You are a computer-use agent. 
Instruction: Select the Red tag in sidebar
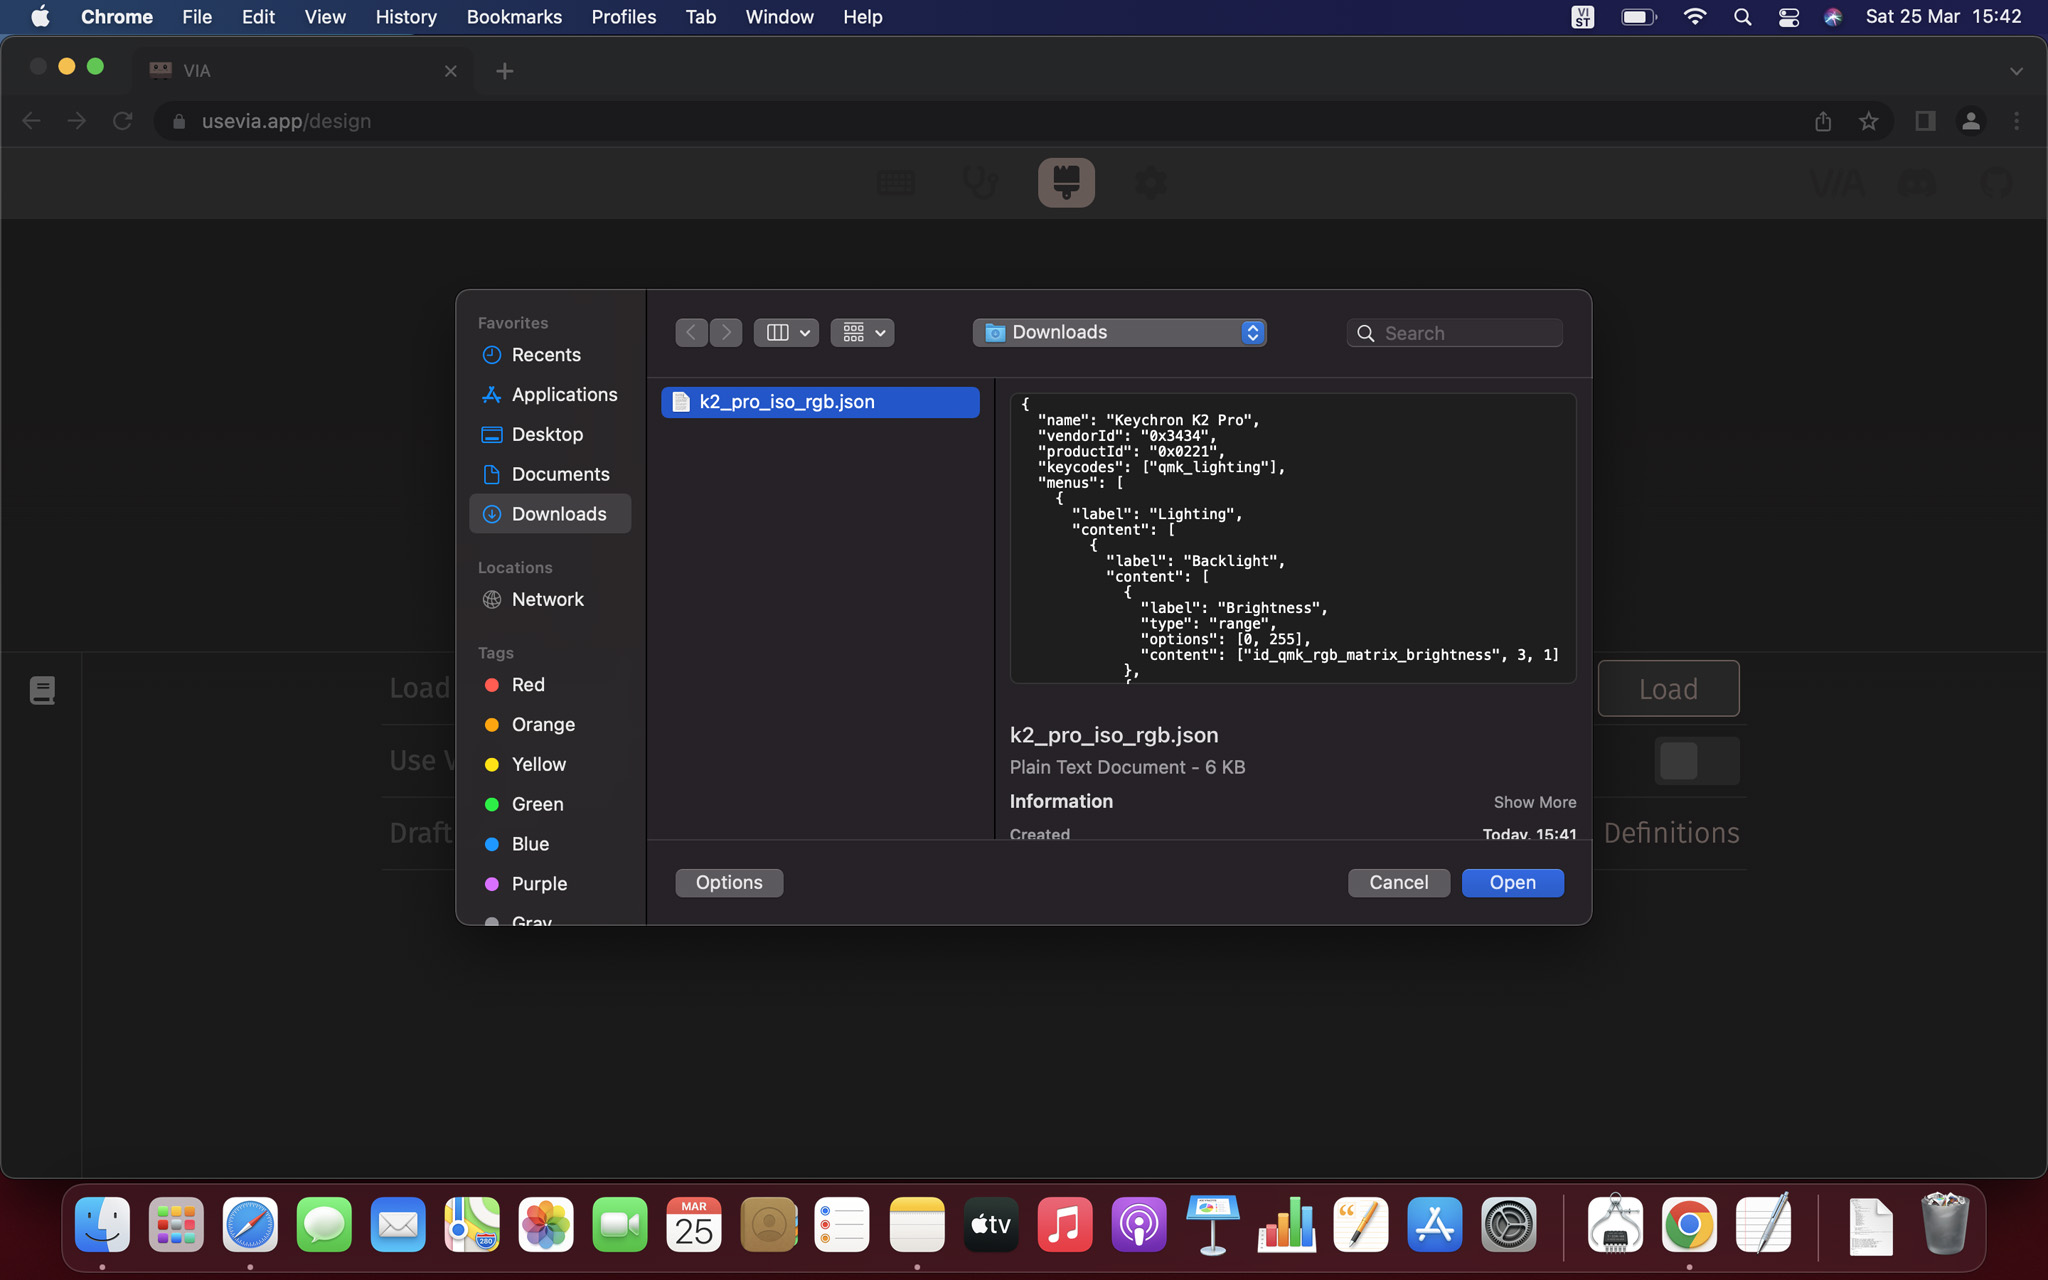(528, 685)
